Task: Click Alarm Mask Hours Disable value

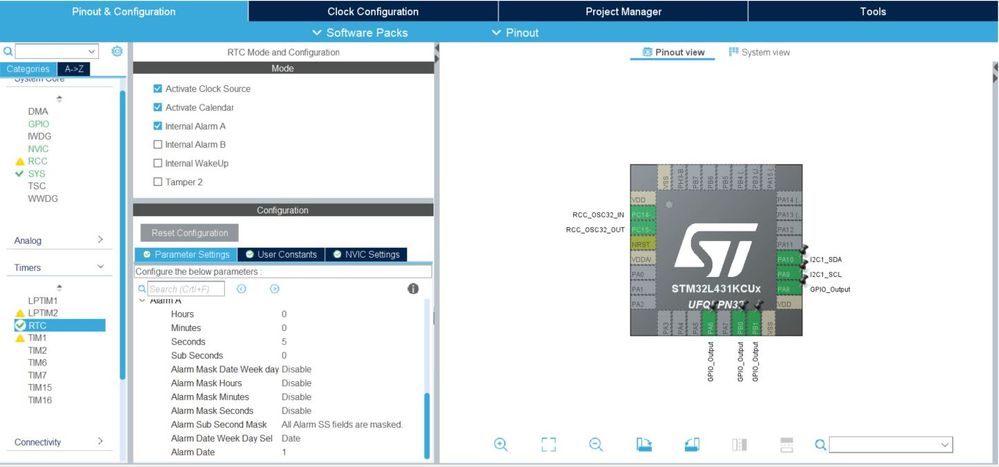Action: (x=296, y=383)
